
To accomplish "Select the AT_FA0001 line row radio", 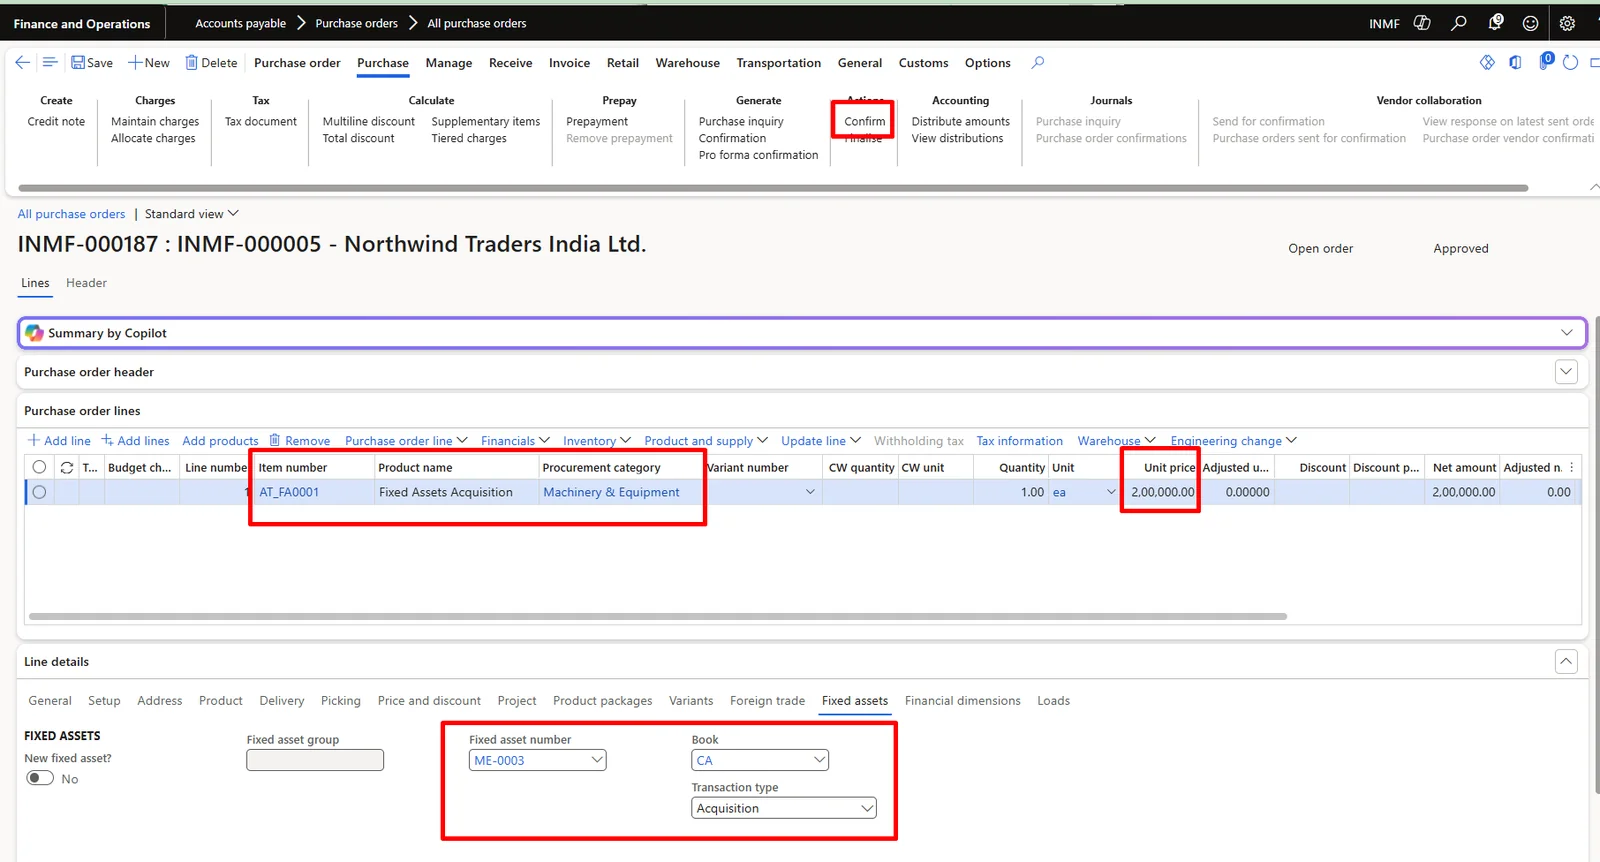I will click(x=39, y=492).
